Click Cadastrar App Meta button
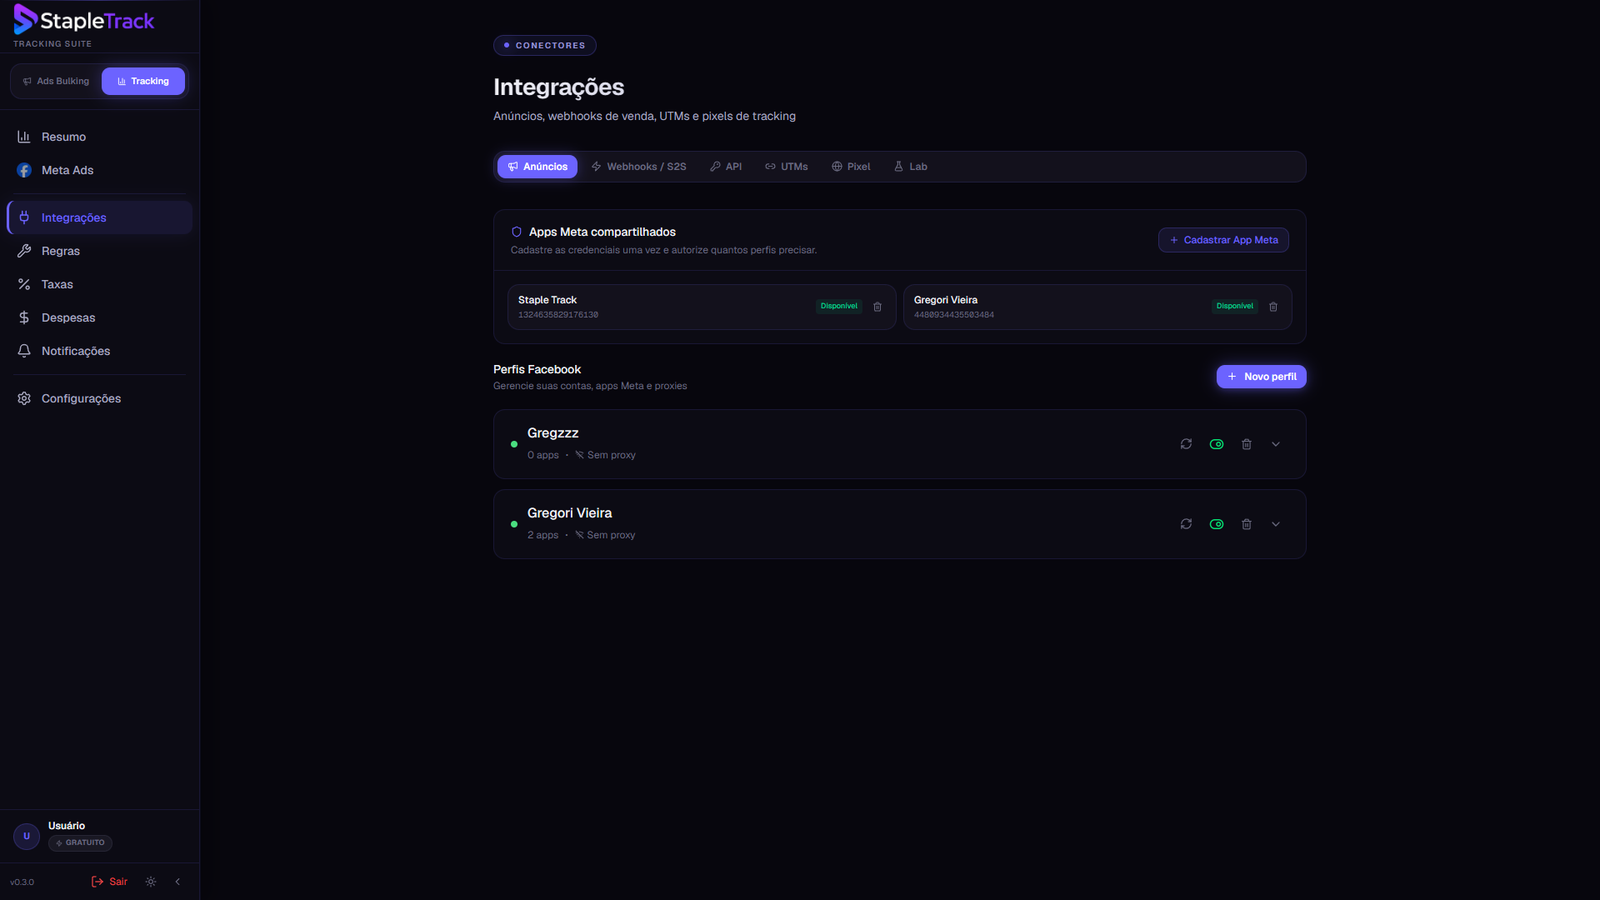The width and height of the screenshot is (1600, 900). 1223,240
